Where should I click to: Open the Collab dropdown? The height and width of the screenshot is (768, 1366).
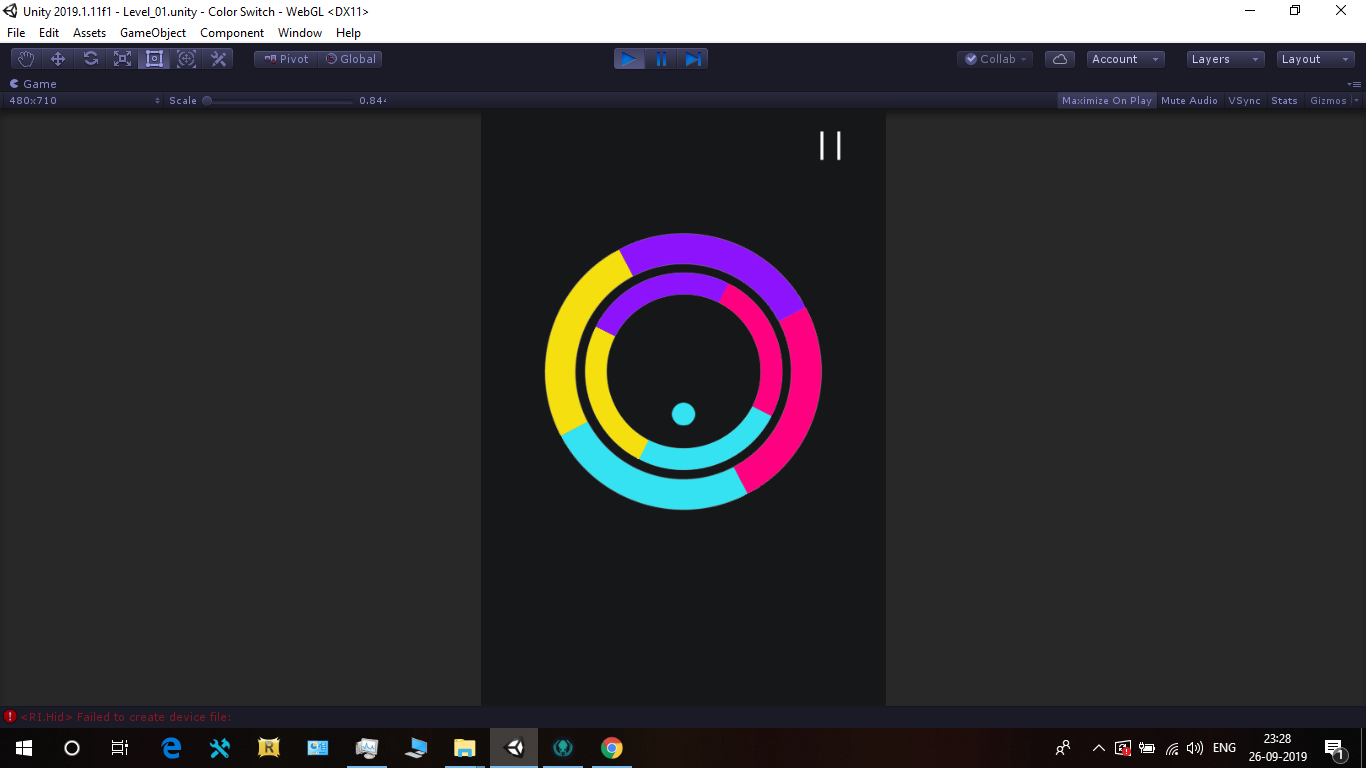[x=995, y=59]
